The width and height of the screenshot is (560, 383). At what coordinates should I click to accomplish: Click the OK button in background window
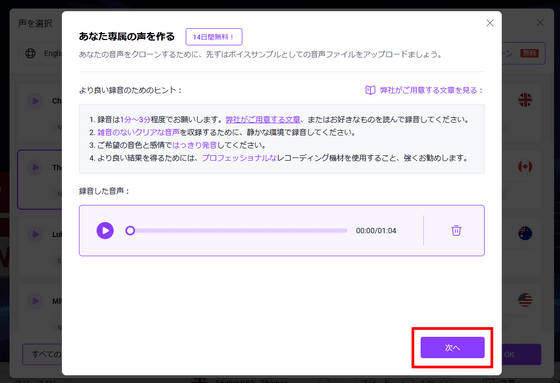pos(521,354)
